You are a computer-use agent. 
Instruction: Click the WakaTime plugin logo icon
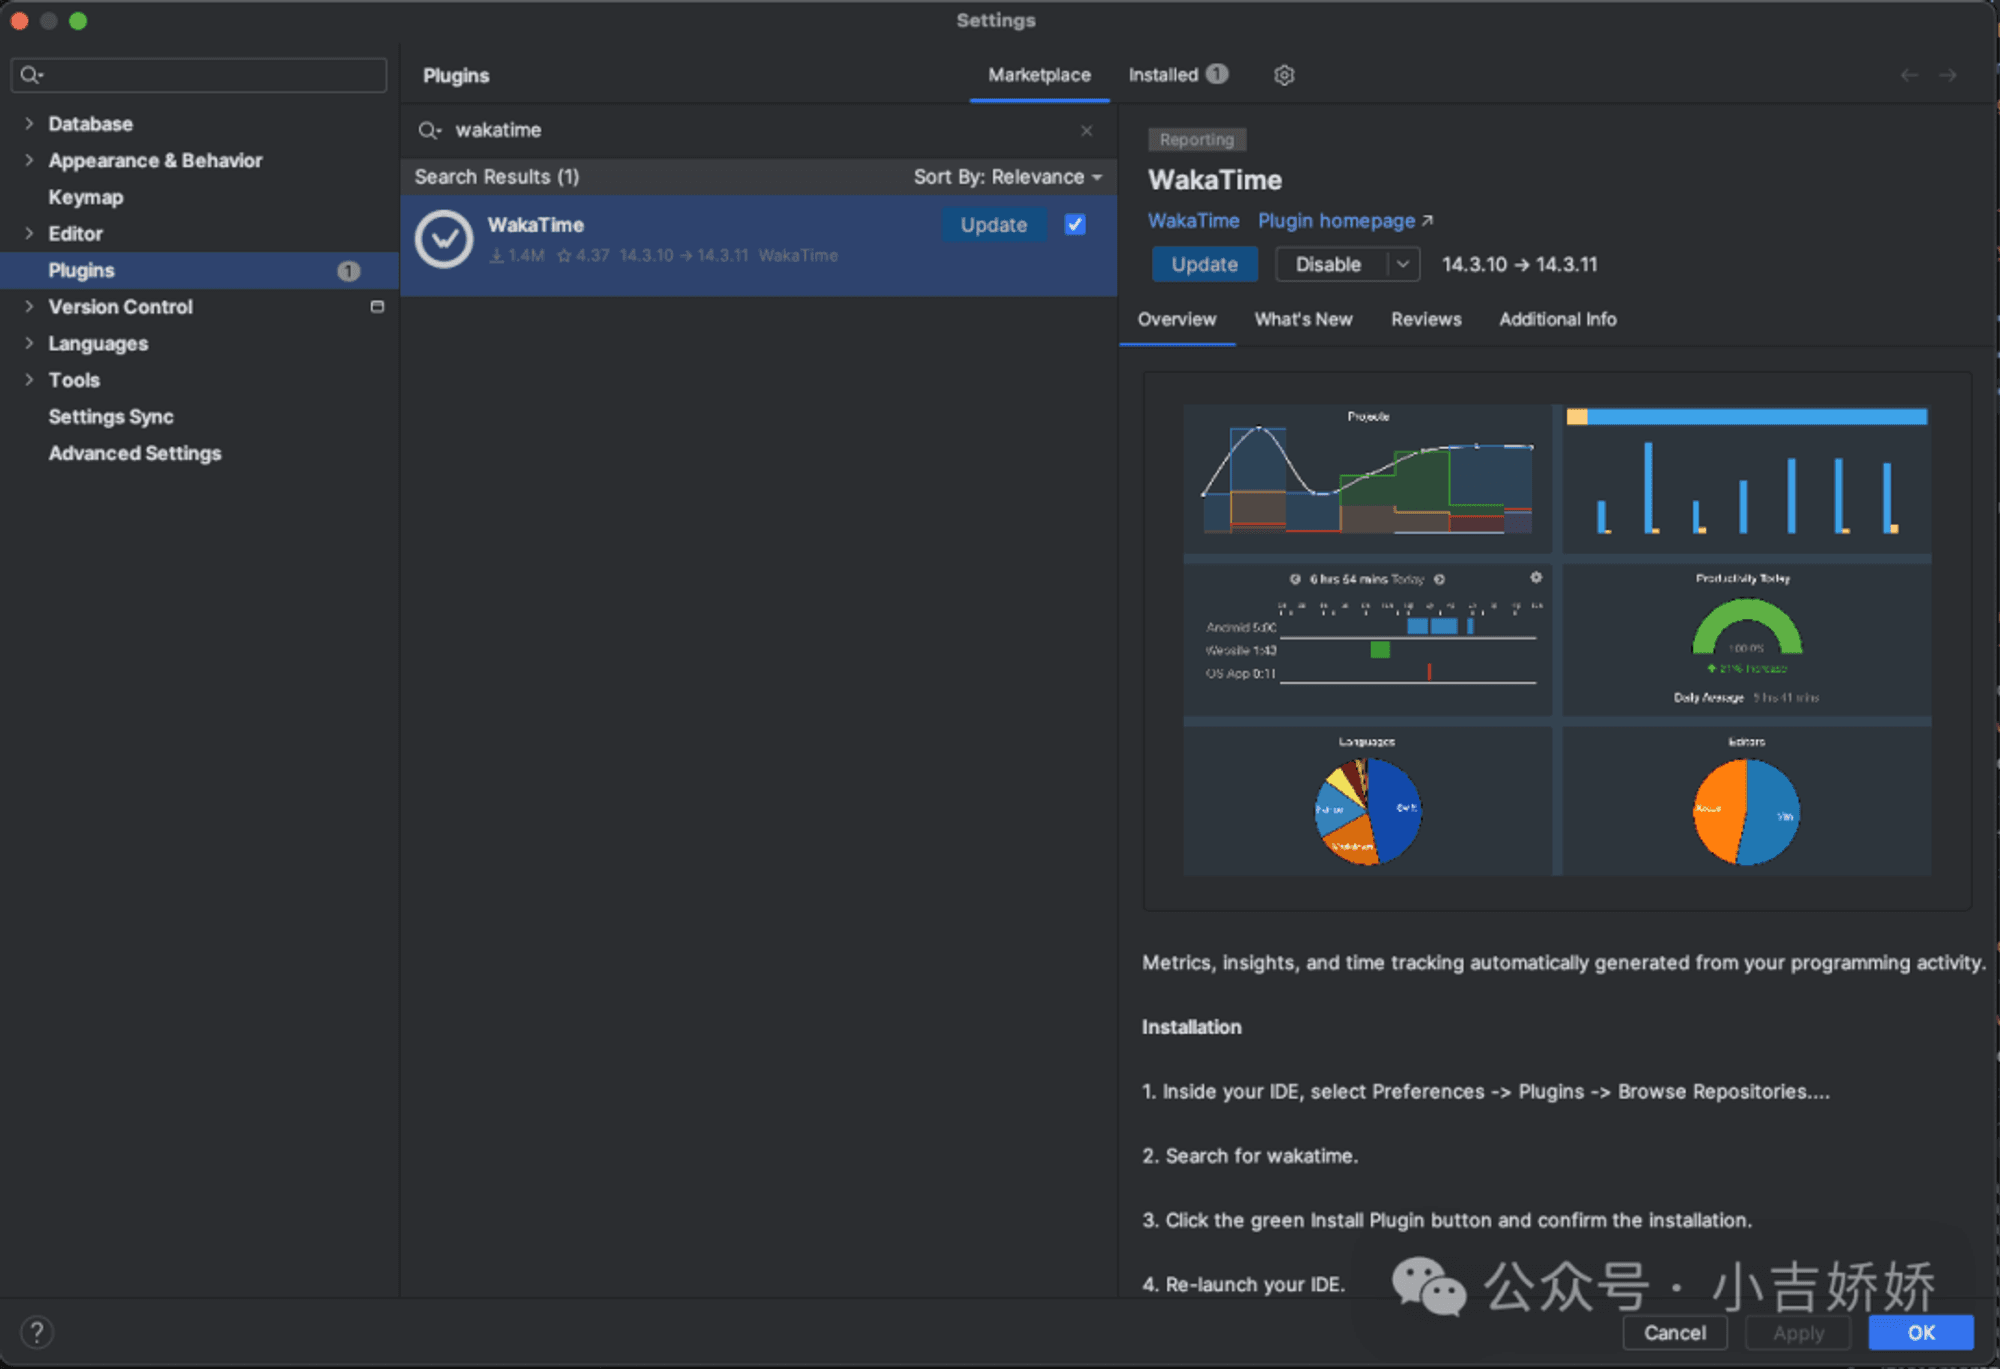(x=444, y=239)
